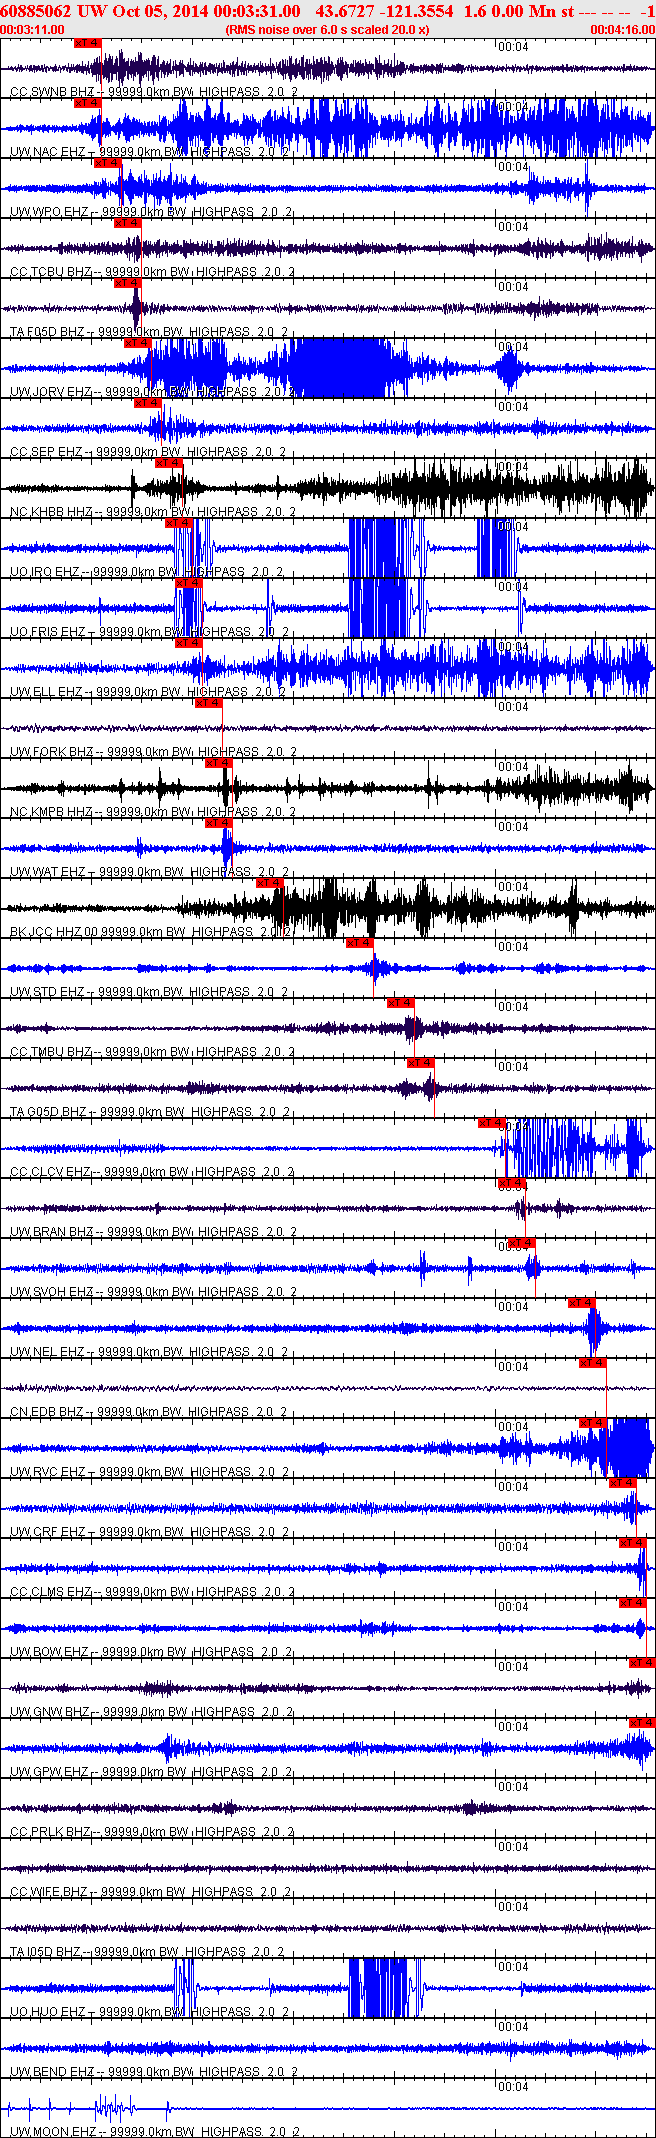
Task: Click the arrival pick marker on UW.NAC trace
Action: click(88, 103)
